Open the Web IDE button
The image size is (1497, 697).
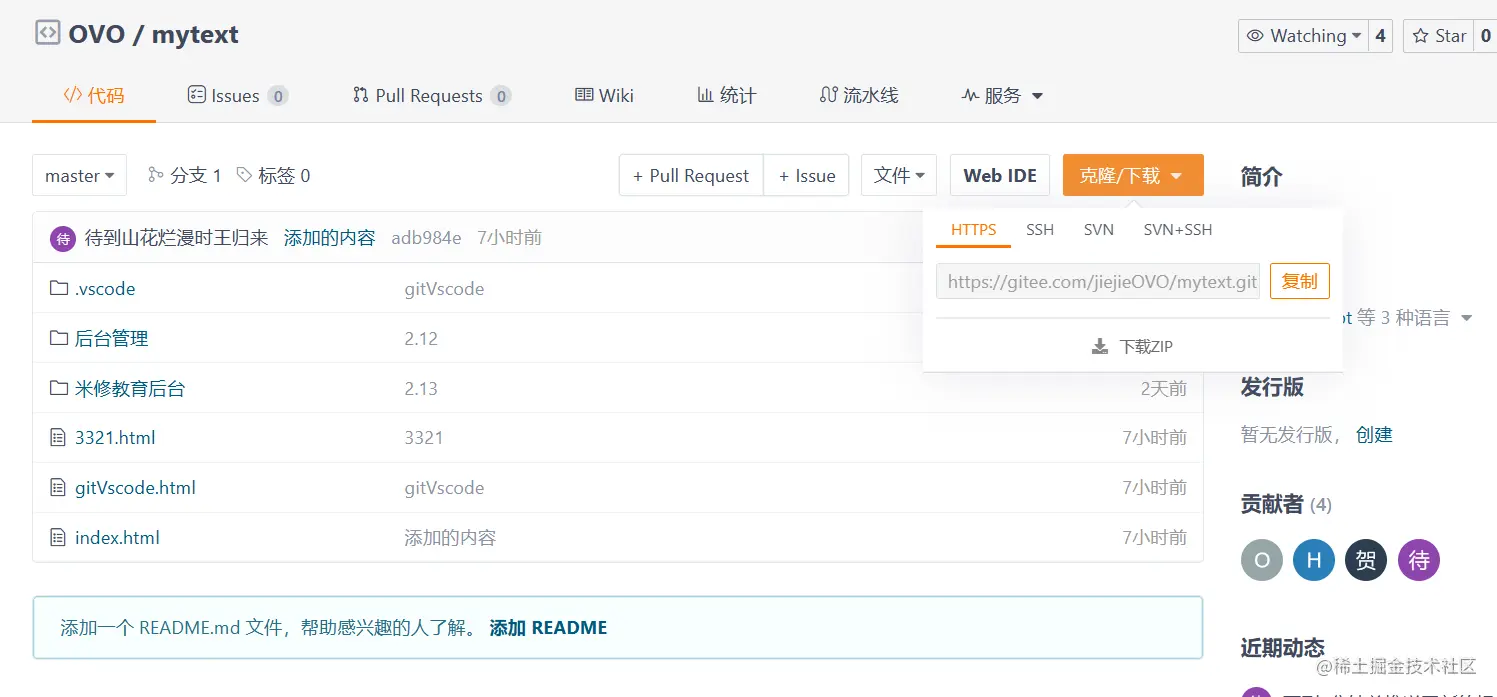click(x=1000, y=175)
